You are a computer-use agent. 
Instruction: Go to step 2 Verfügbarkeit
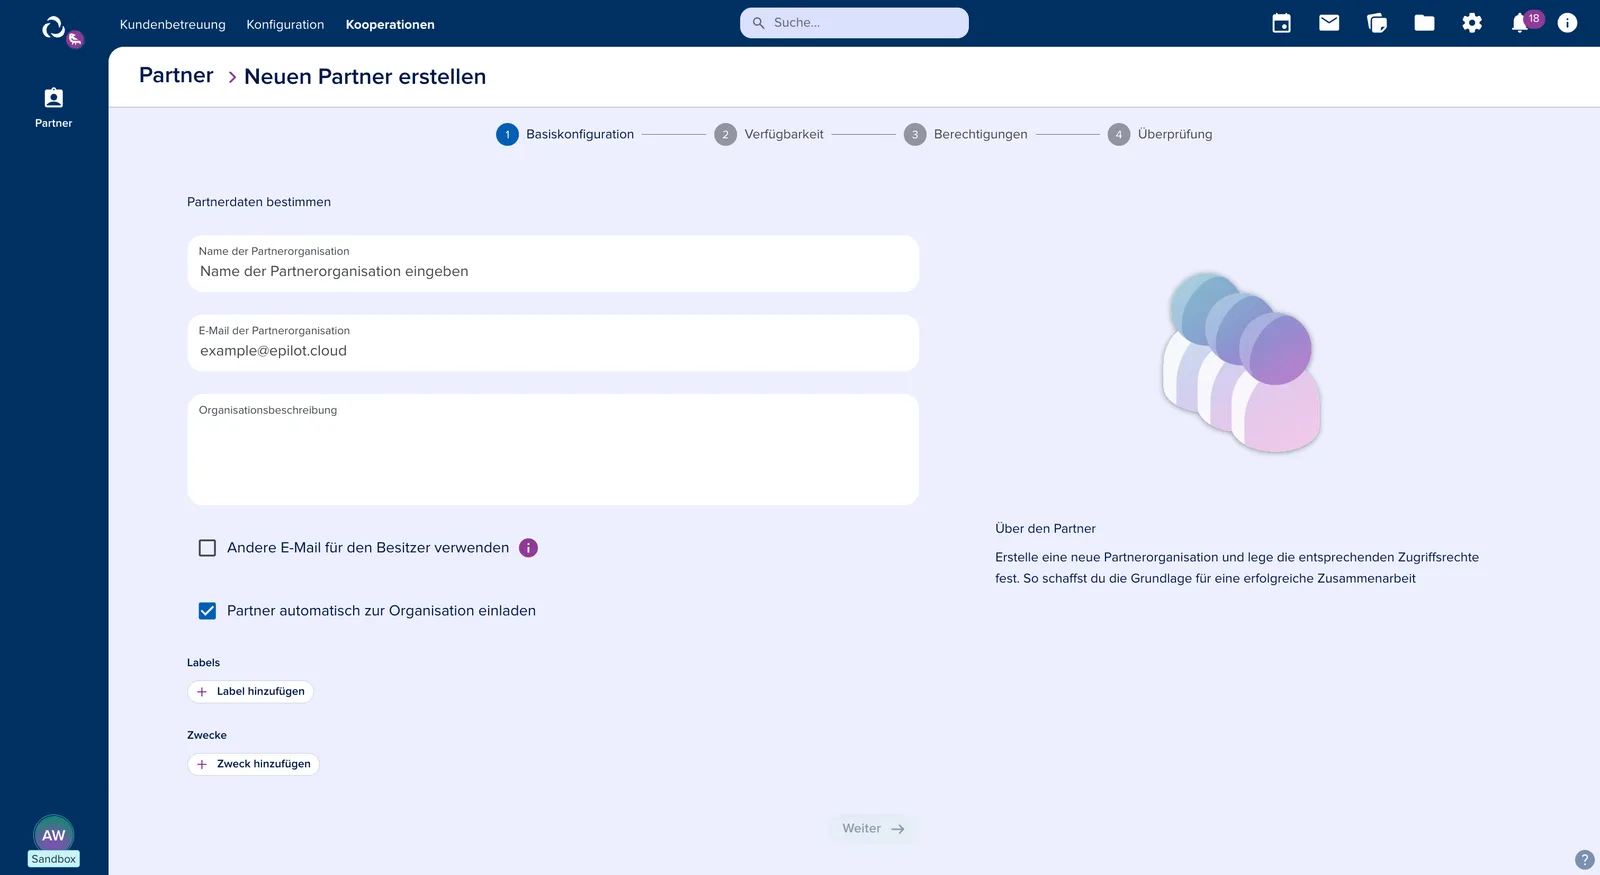click(x=769, y=134)
